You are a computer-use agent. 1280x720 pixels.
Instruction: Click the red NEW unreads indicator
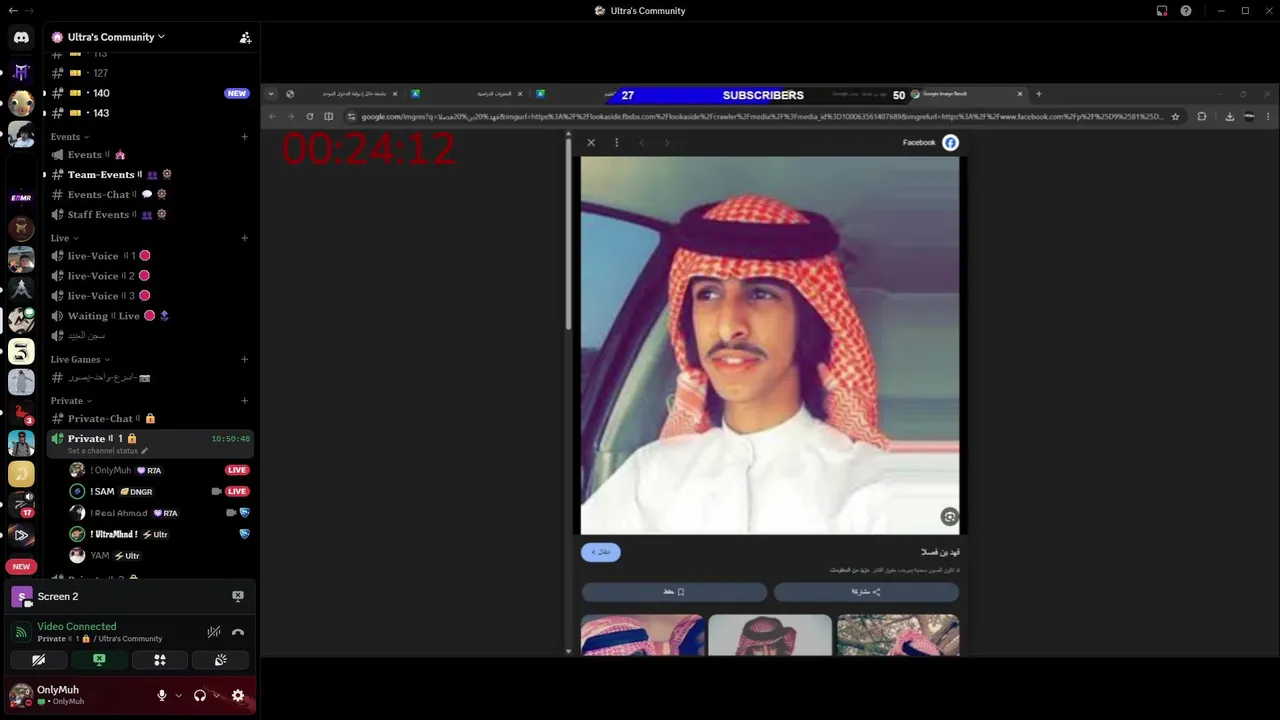pyautogui.click(x=21, y=567)
